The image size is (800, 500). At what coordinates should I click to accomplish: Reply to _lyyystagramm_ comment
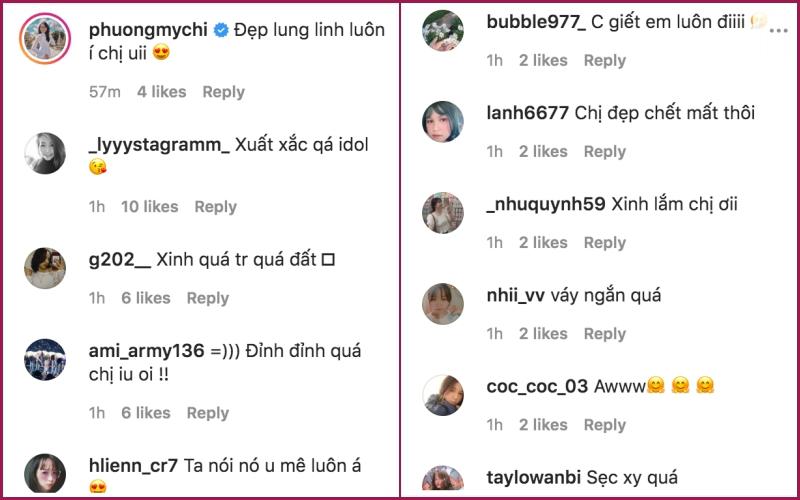(x=215, y=207)
